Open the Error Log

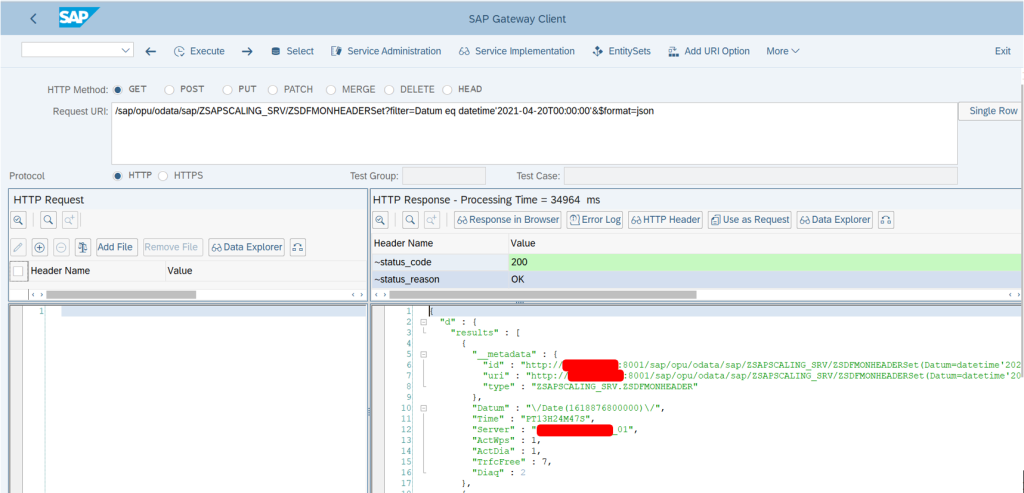[x=594, y=220]
